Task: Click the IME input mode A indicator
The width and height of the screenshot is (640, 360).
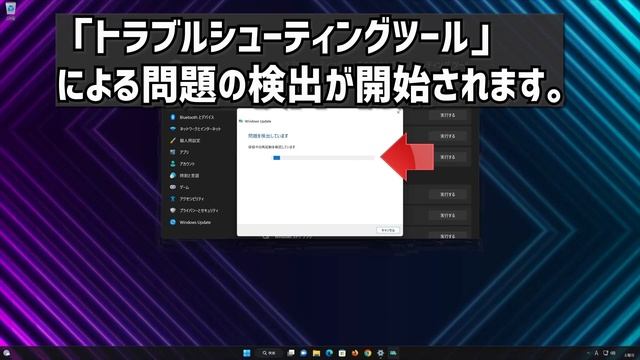Action: click(x=596, y=353)
